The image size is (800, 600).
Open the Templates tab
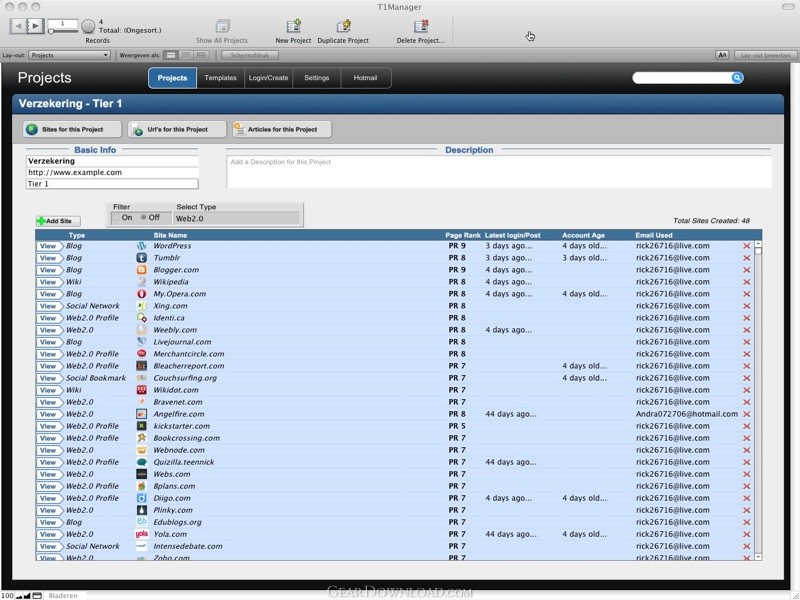point(220,78)
